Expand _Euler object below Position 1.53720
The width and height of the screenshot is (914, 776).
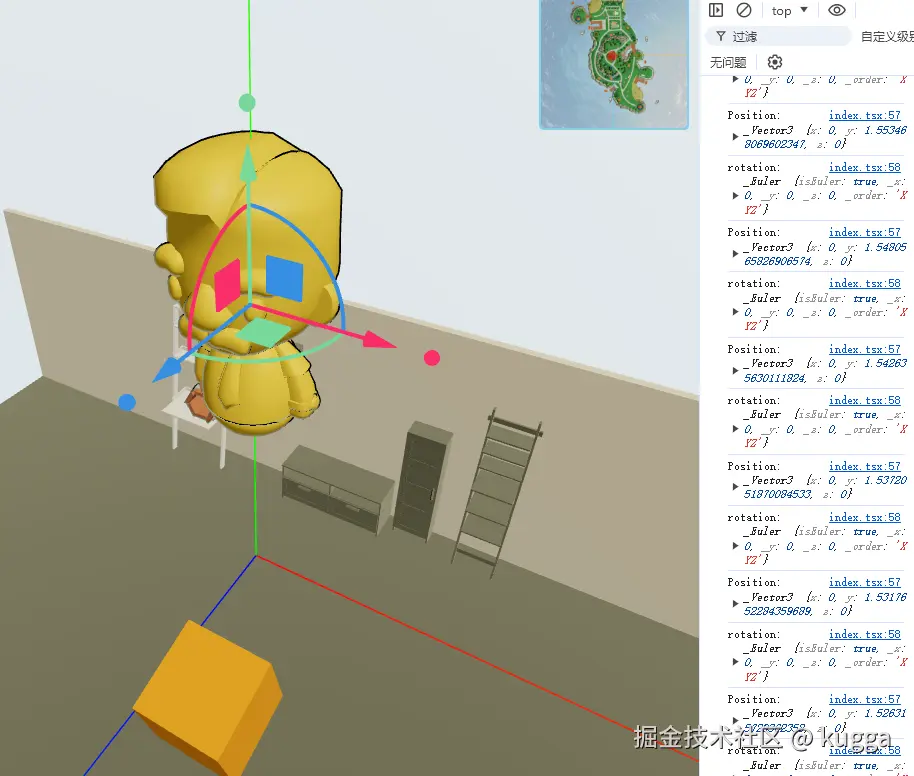736,546
